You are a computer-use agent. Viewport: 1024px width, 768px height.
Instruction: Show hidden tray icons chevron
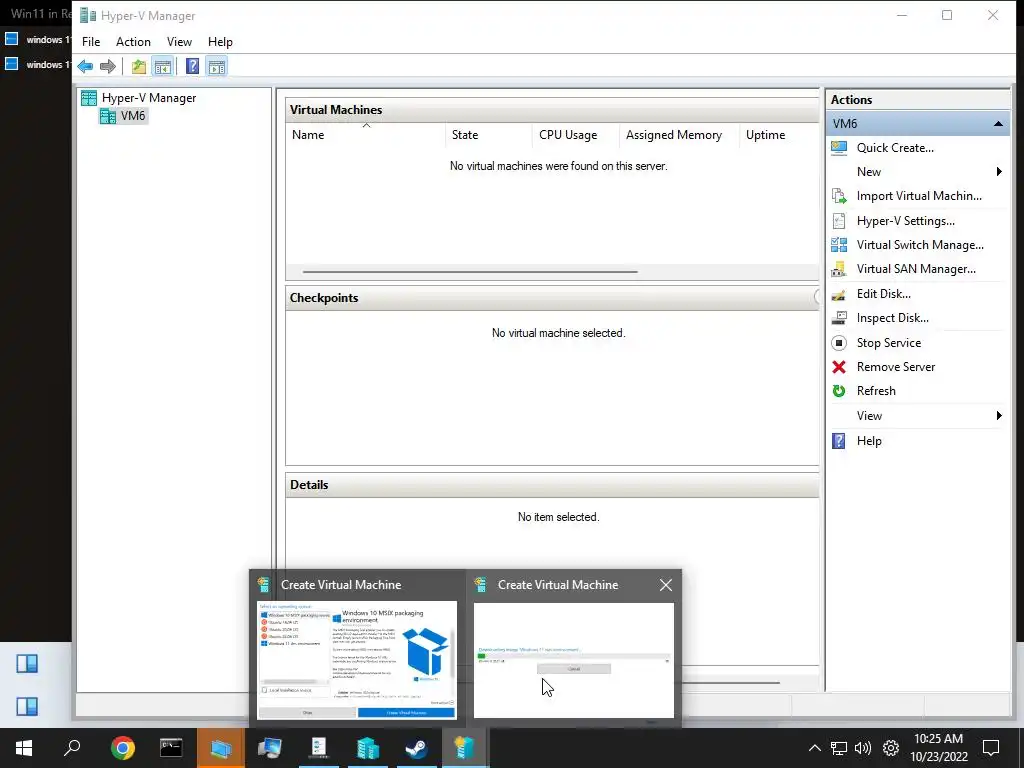click(x=814, y=748)
